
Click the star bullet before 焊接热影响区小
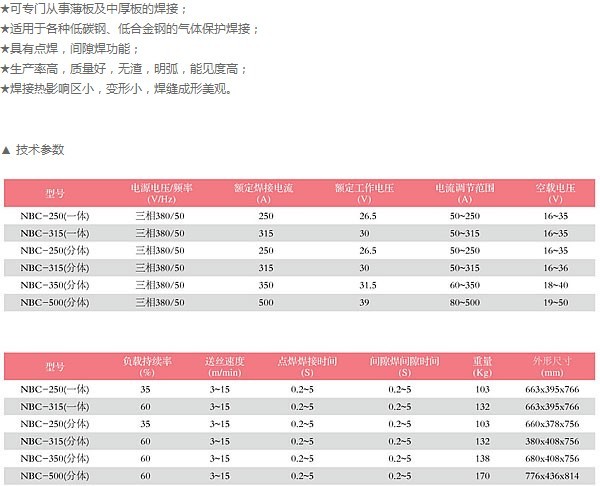pyautogui.click(x=5, y=89)
